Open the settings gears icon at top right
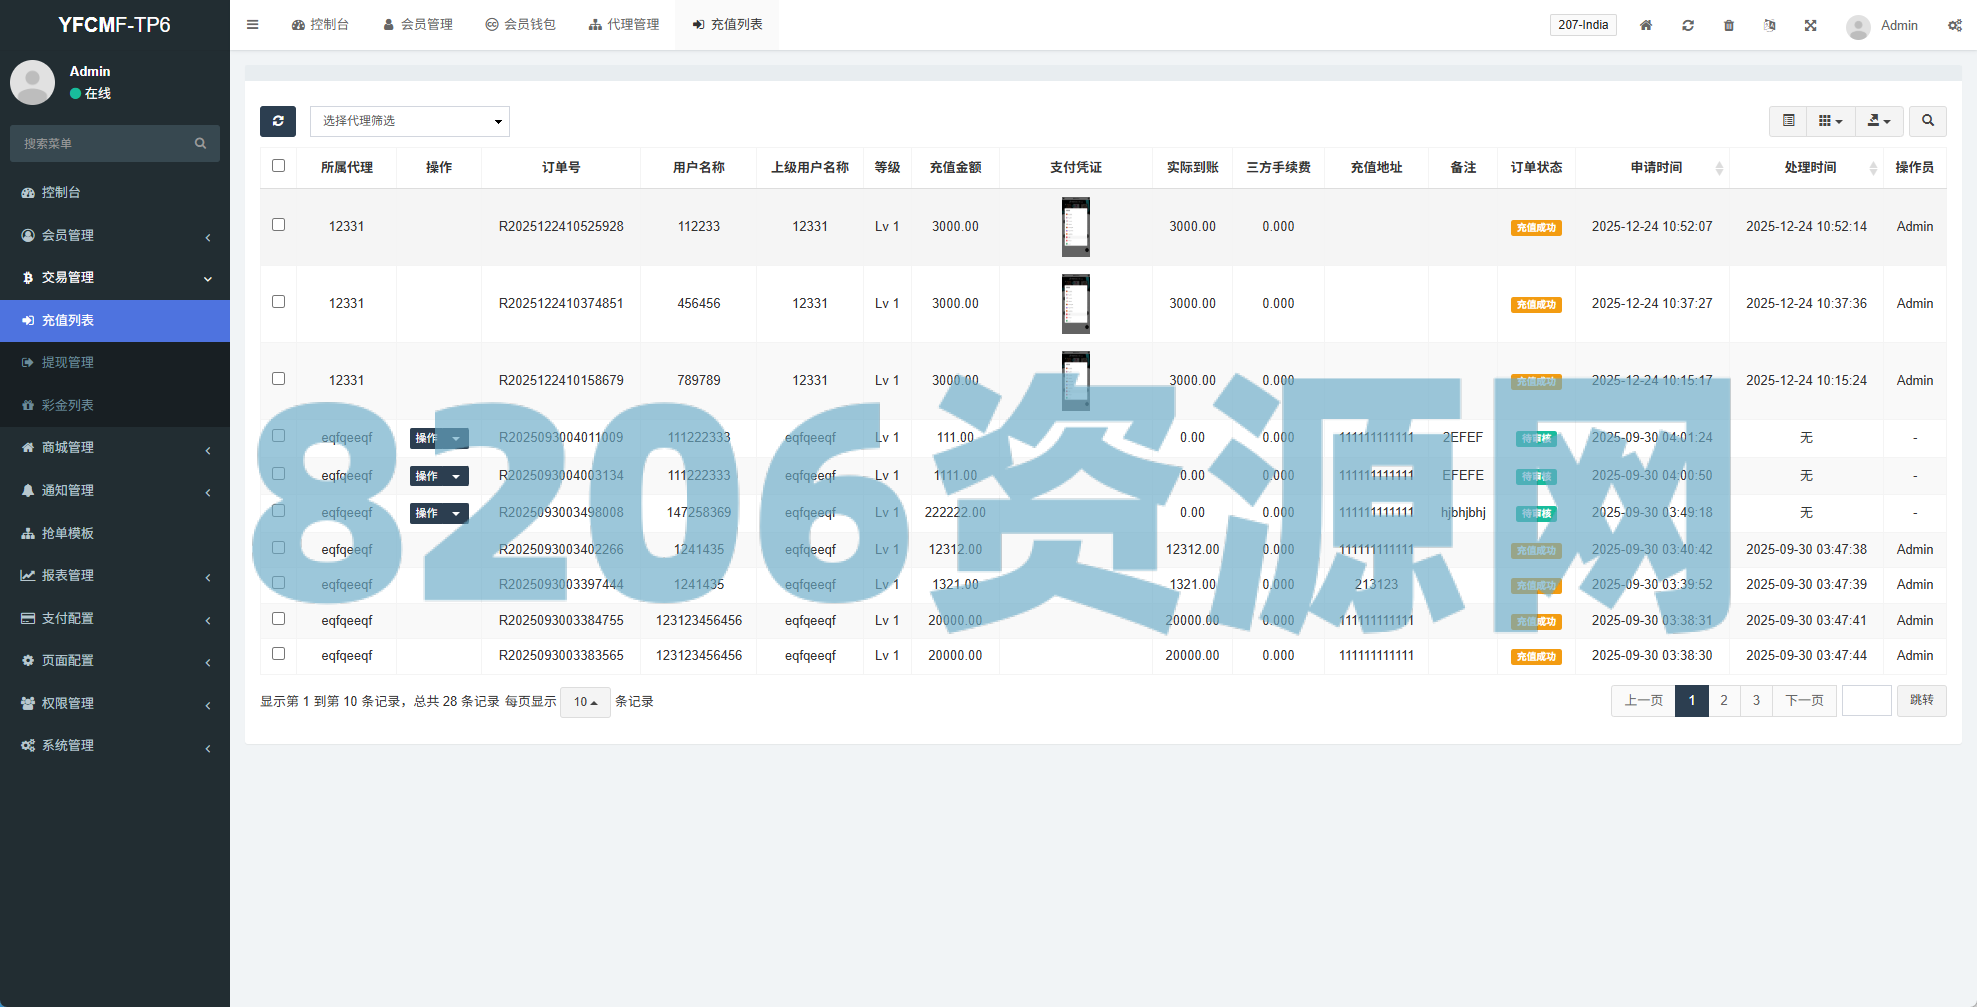Screen dimensions: 1977x1007 pos(1954,25)
